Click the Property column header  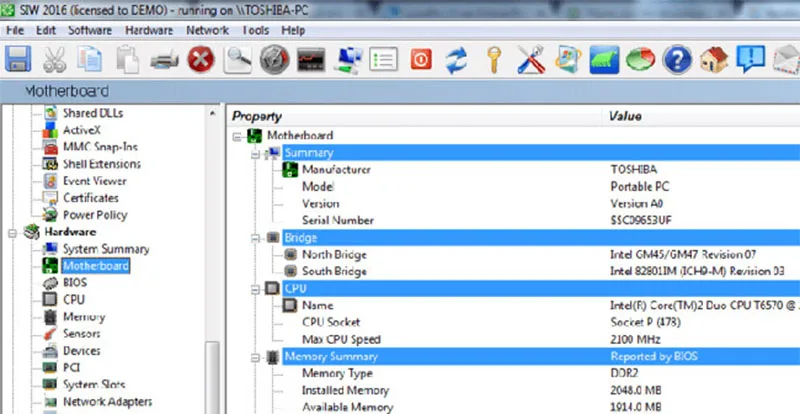[414, 116]
